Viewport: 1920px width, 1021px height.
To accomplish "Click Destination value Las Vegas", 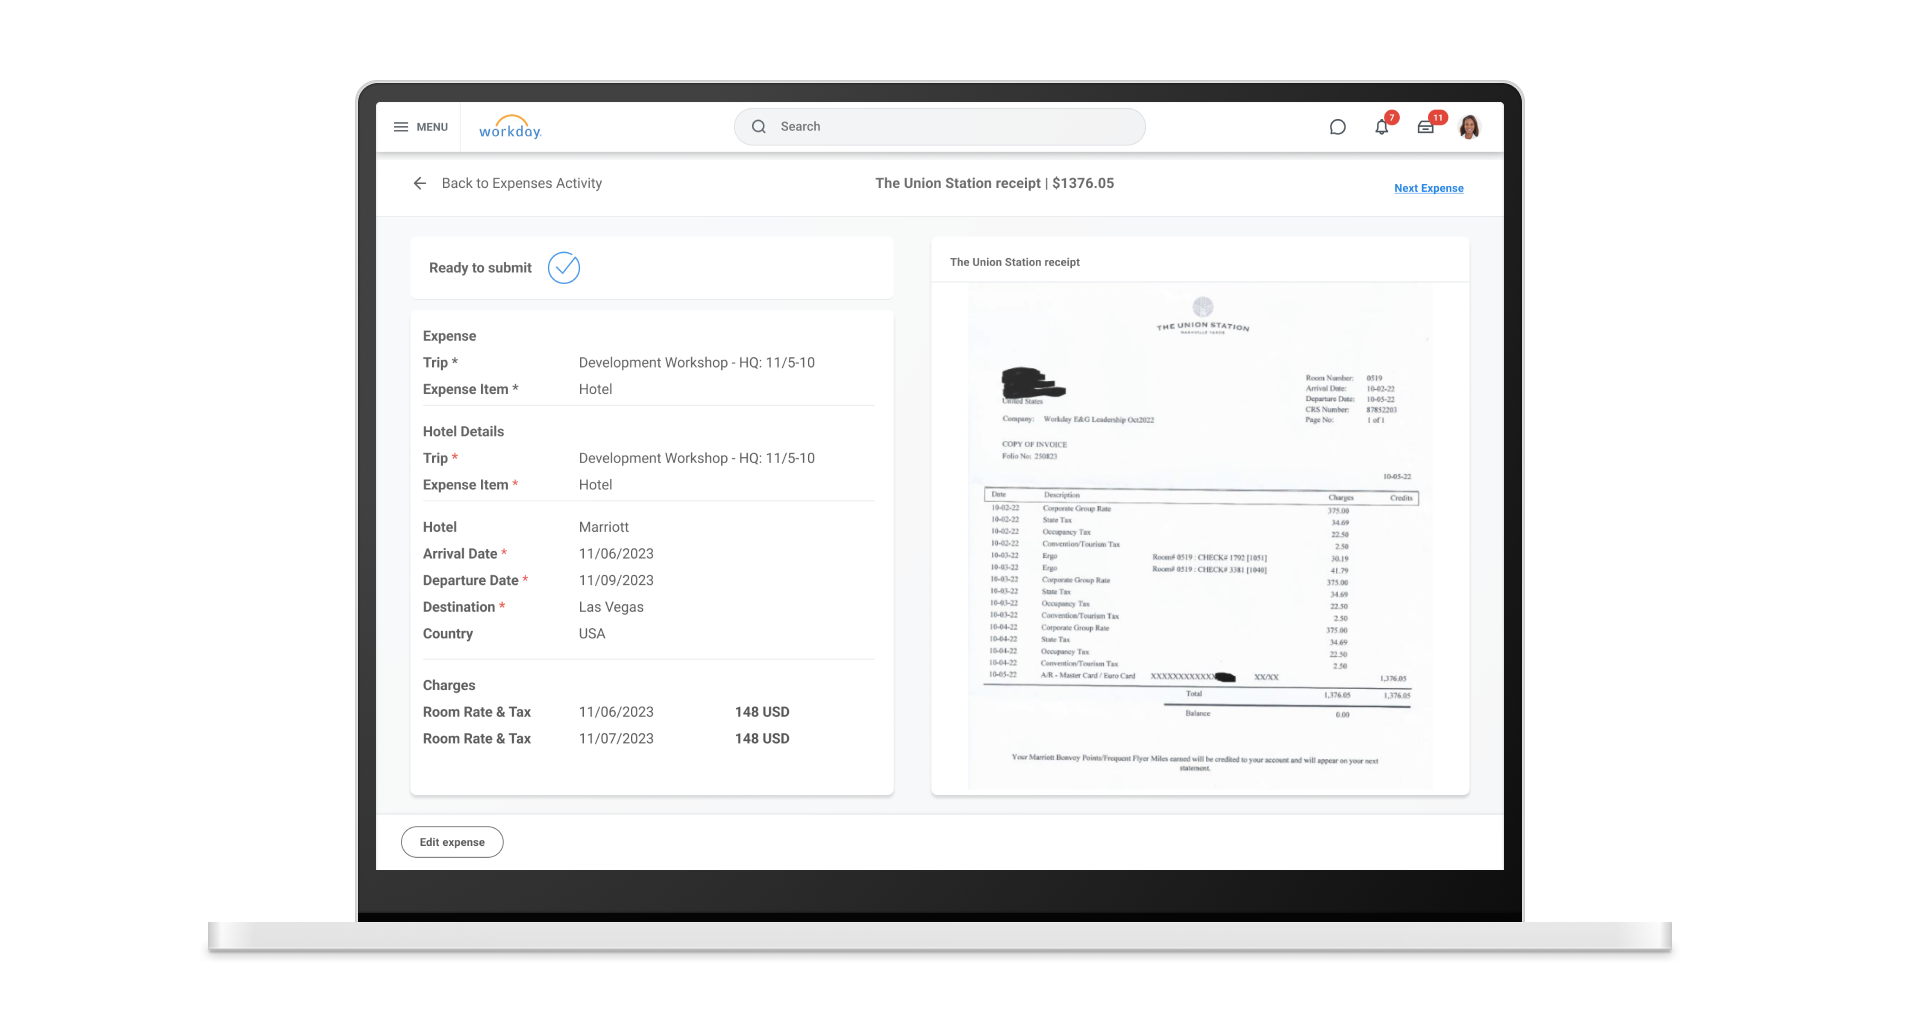I will click(x=611, y=607).
